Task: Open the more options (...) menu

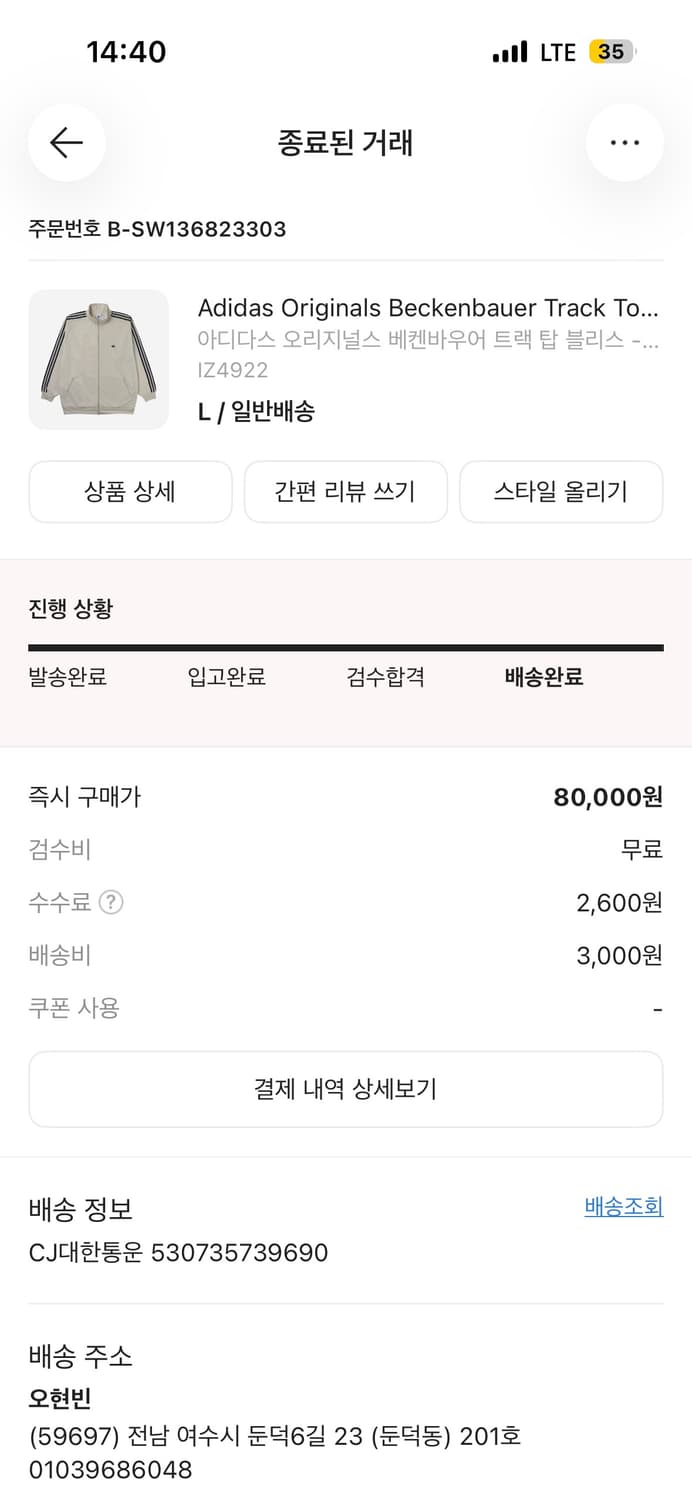Action: tap(624, 143)
